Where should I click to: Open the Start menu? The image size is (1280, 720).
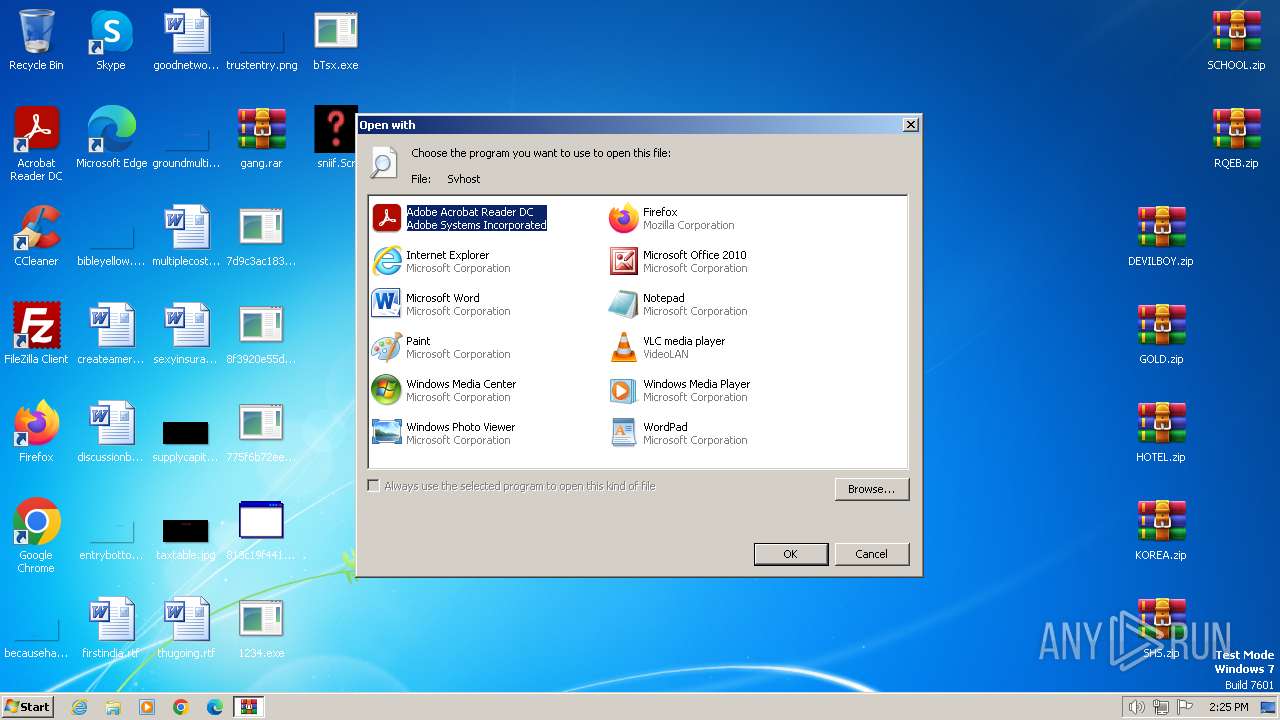(x=28, y=706)
